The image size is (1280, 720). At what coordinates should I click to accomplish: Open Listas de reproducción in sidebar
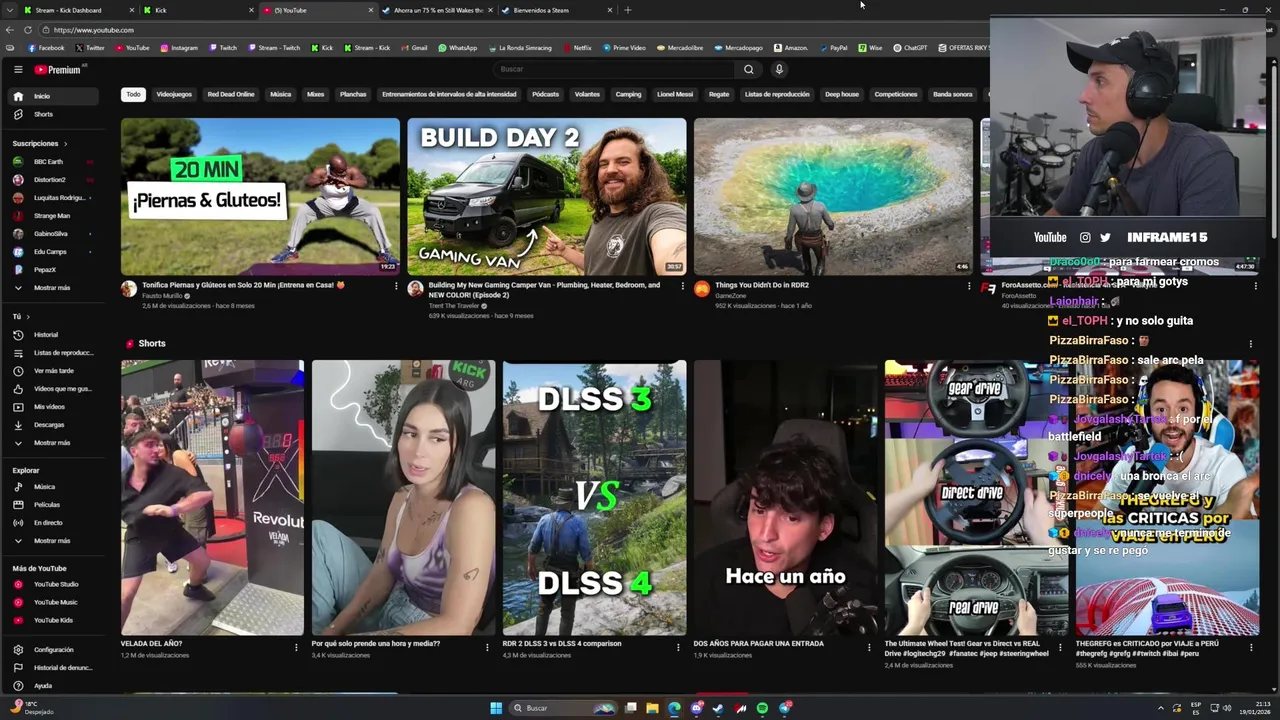(55, 352)
